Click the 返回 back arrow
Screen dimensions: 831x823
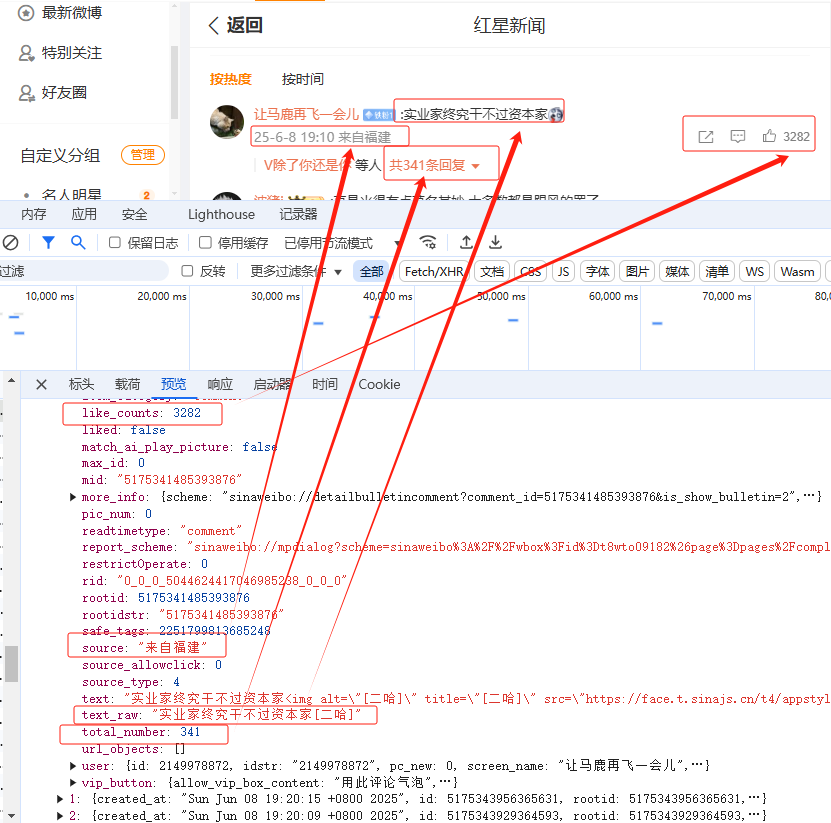point(214,25)
